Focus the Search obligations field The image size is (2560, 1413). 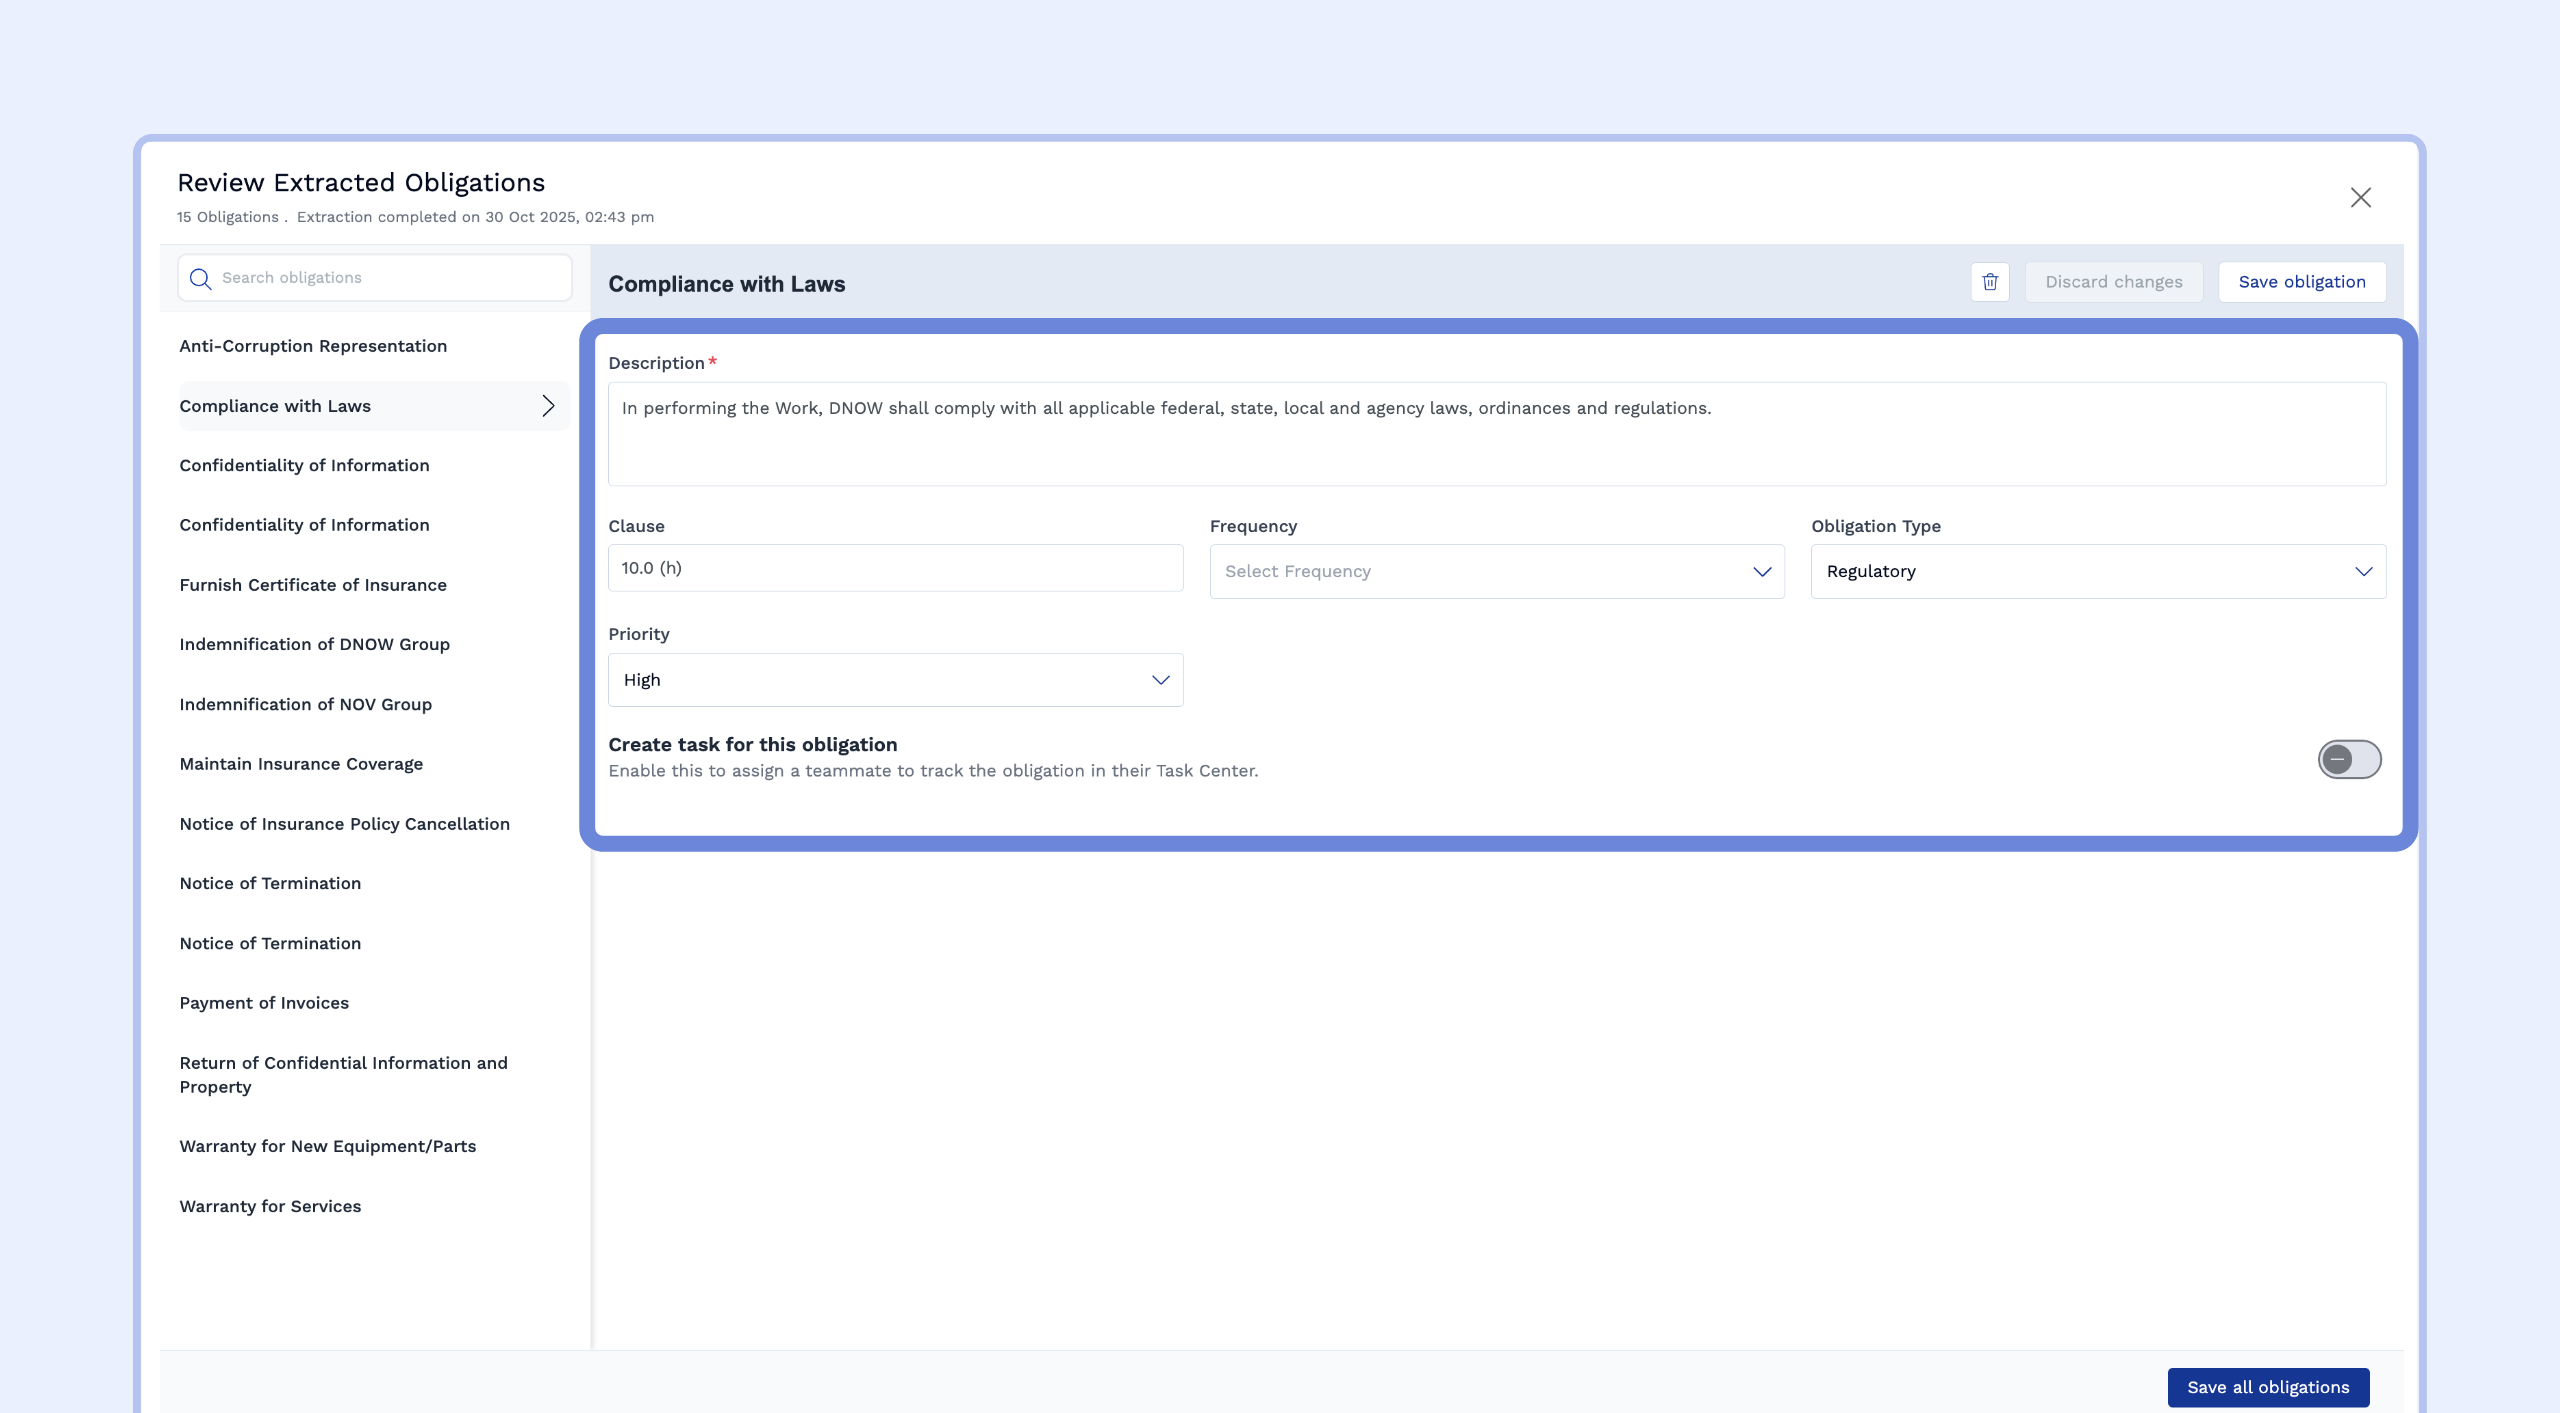click(x=390, y=278)
